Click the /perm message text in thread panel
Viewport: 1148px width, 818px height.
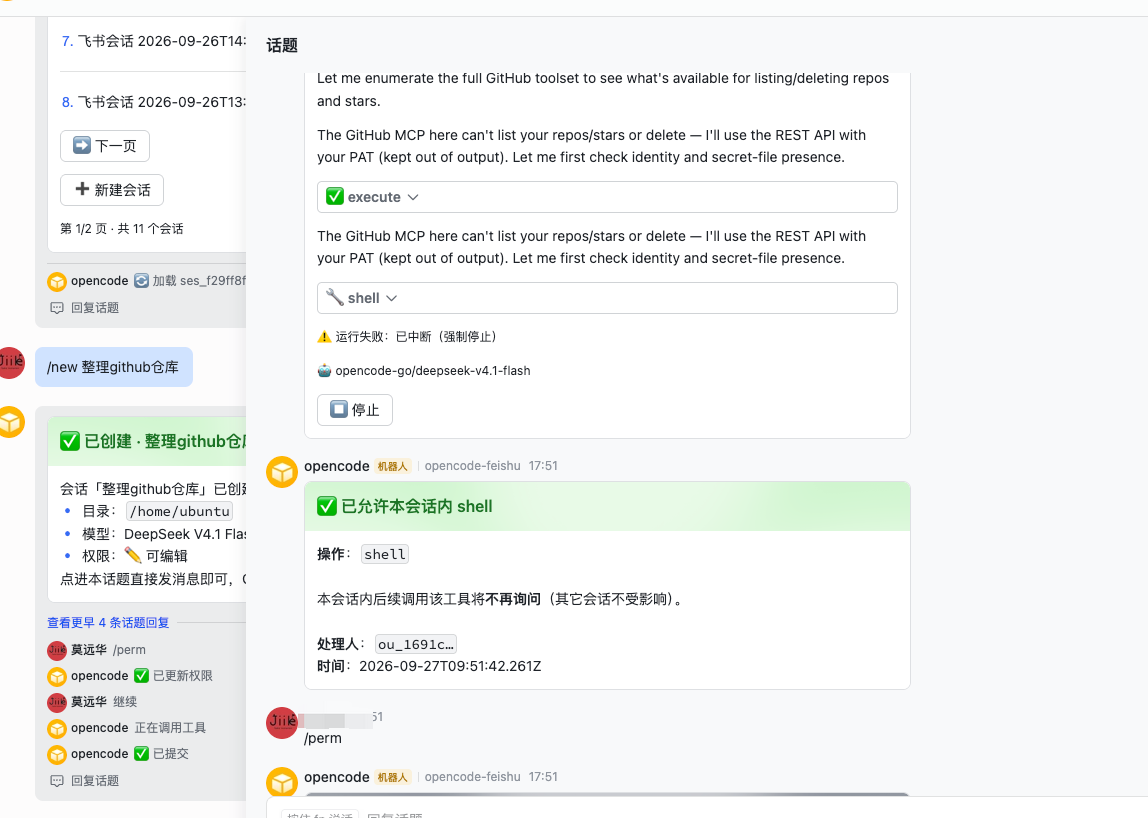click(x=323, y=738)
